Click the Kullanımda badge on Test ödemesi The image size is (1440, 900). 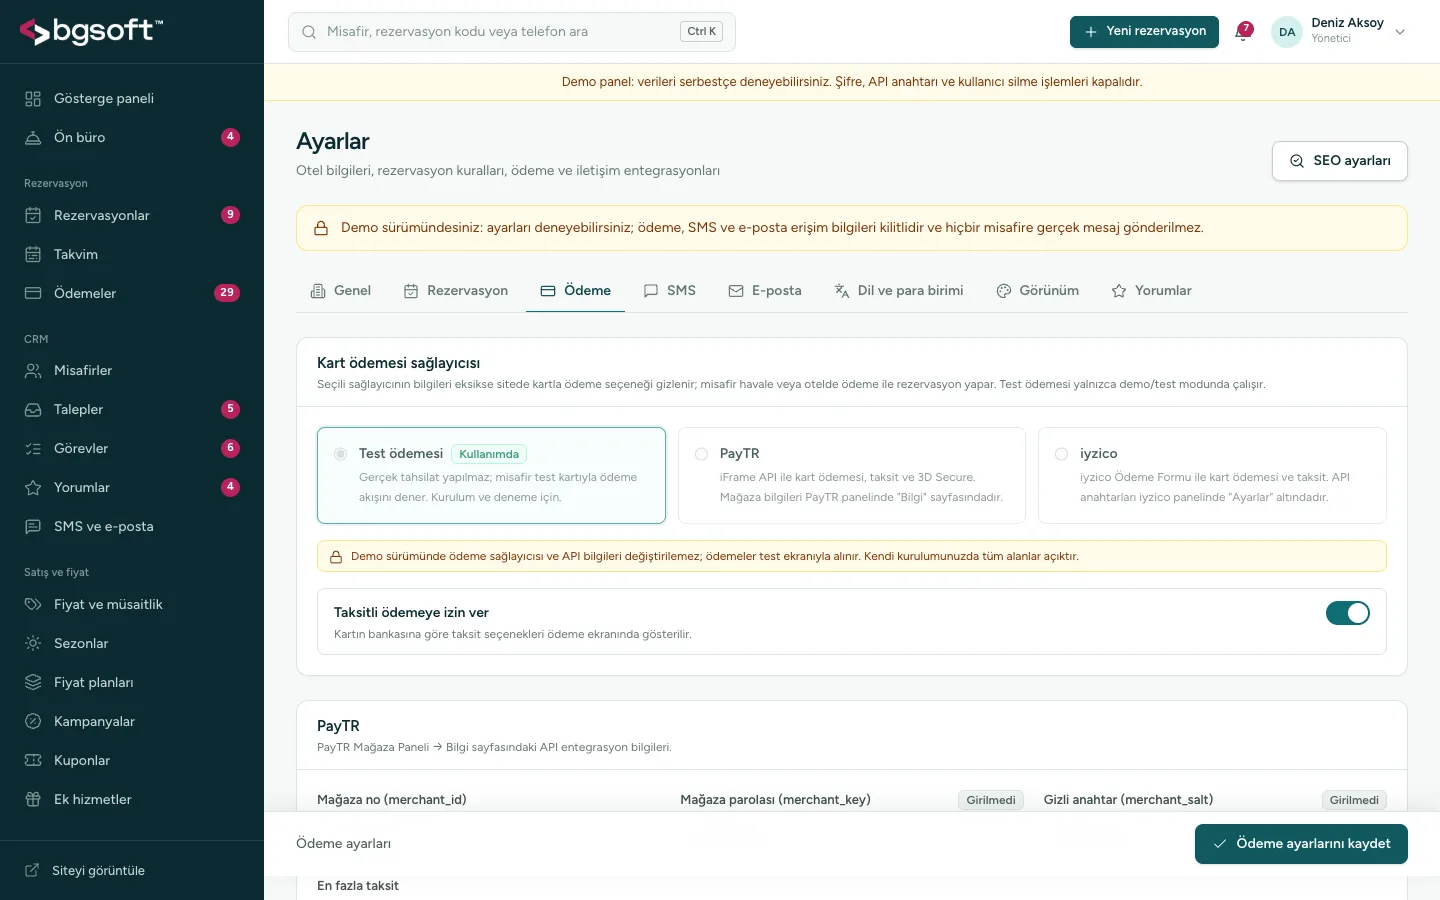point(489,454)
